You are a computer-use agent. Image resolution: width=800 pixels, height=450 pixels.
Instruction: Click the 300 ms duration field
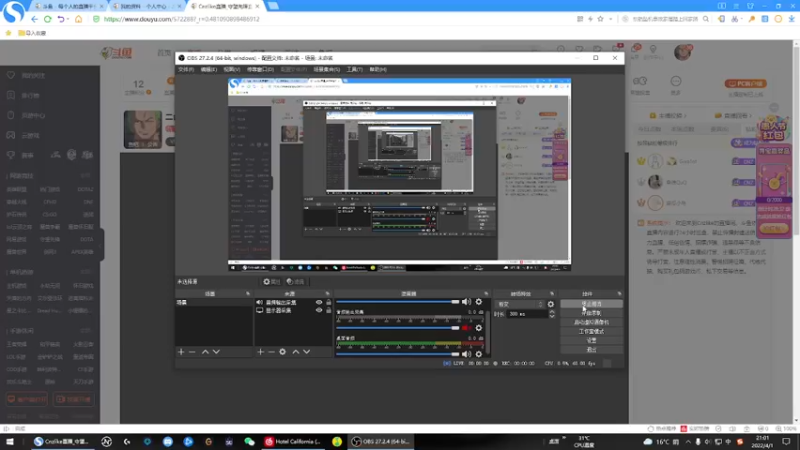528,314
